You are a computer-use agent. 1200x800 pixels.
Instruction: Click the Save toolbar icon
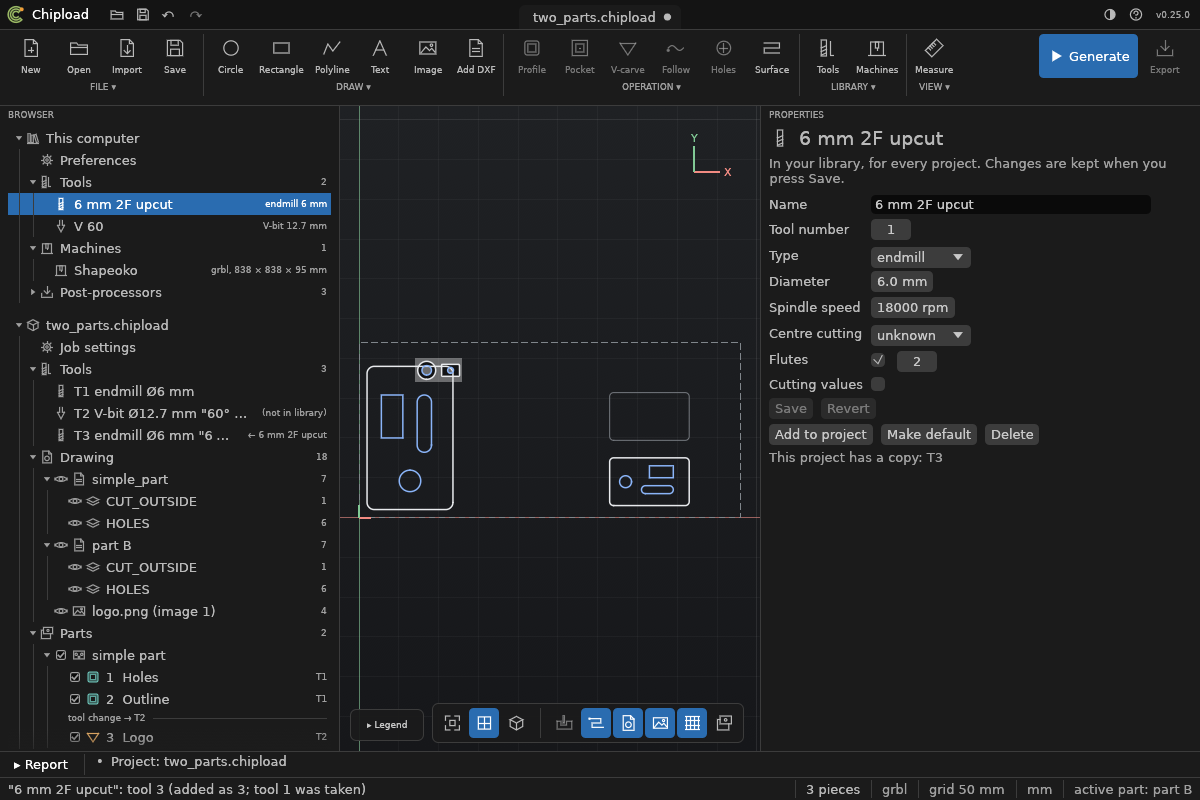[x=175, y=56]
